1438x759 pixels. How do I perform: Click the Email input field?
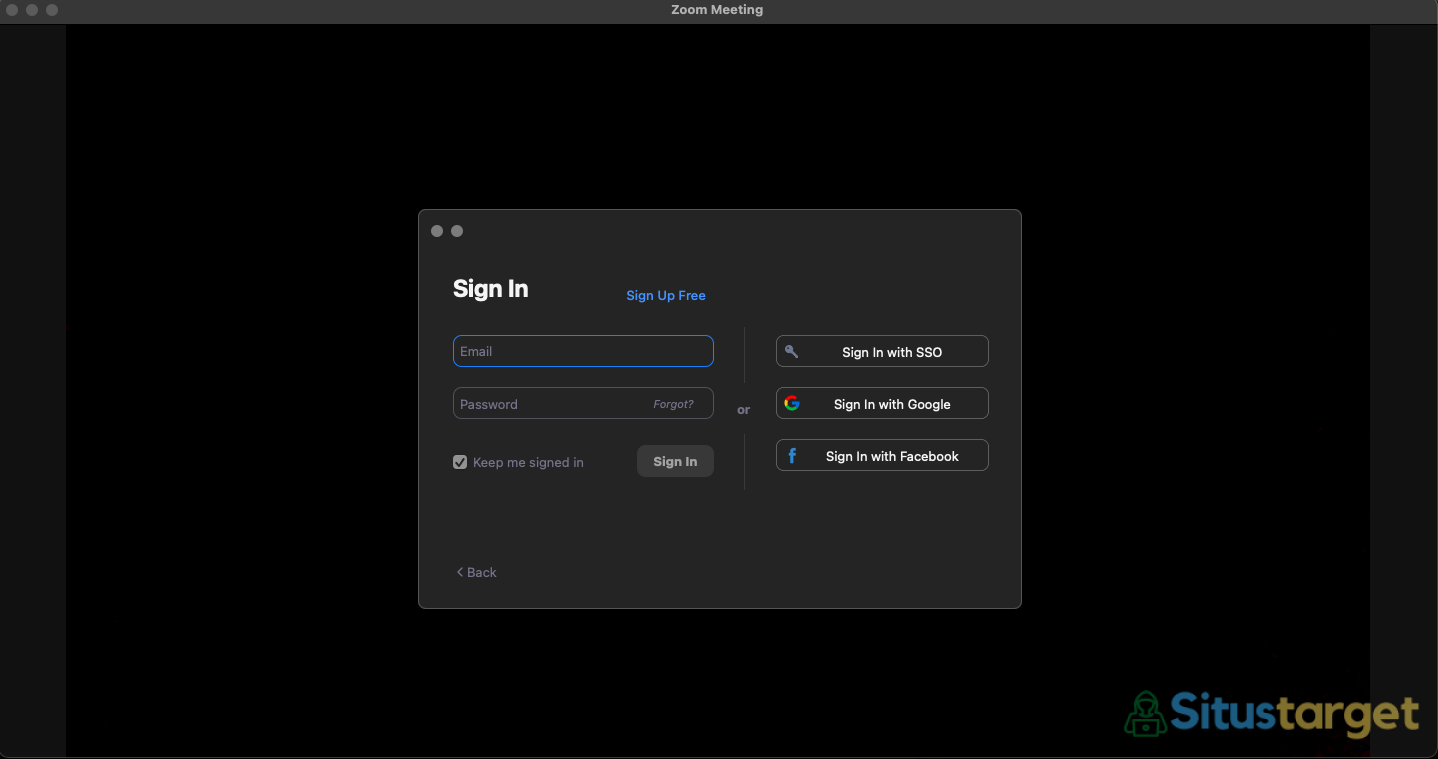click(583, 351)
